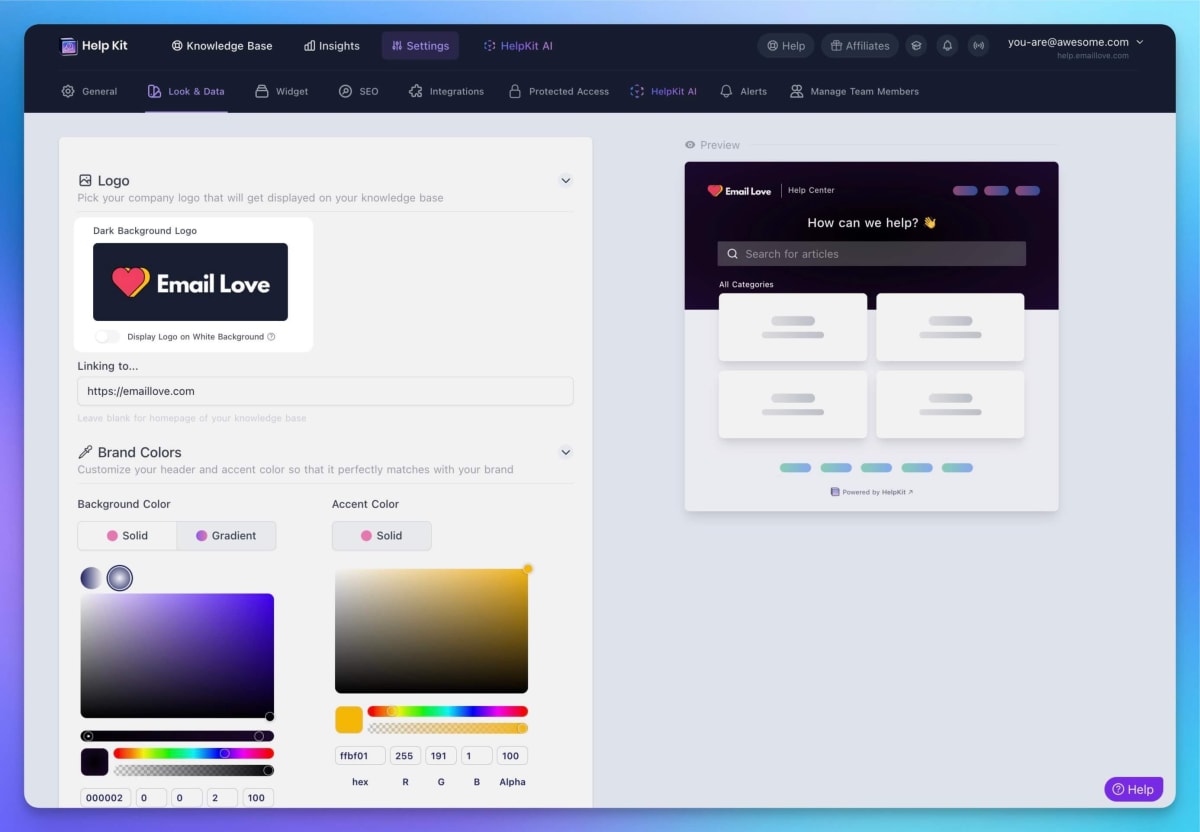Image resolution: width=1200 pixels, height=832 pixels.
Task: Switch to the Widget settings tab
Action: pyautogui.click(x=281, y=91)
